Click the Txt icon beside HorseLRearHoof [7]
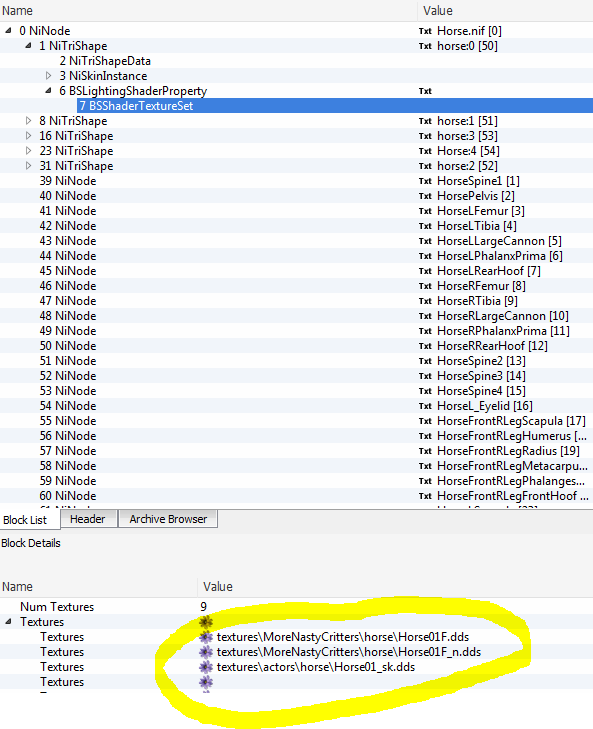The height and width of the screenshot is (729, 593). tap(425, 271)
